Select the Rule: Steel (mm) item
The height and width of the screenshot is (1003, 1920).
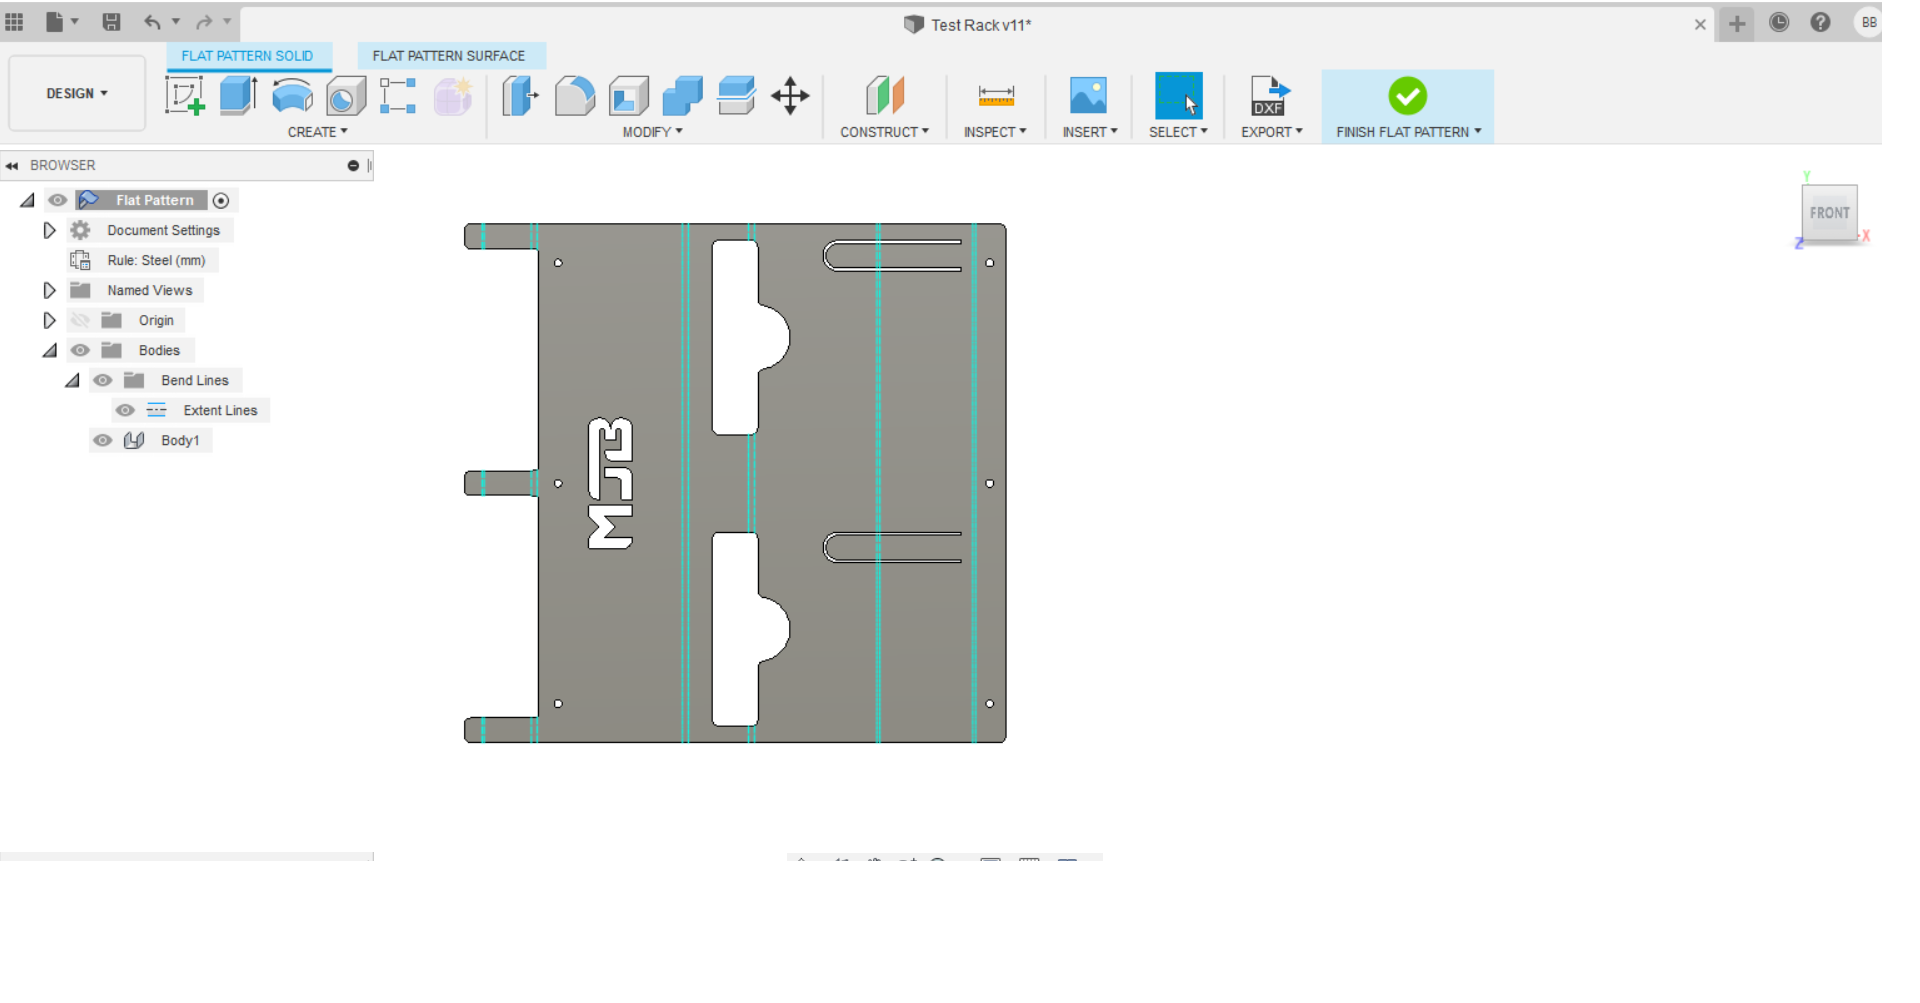pos(156,260)
